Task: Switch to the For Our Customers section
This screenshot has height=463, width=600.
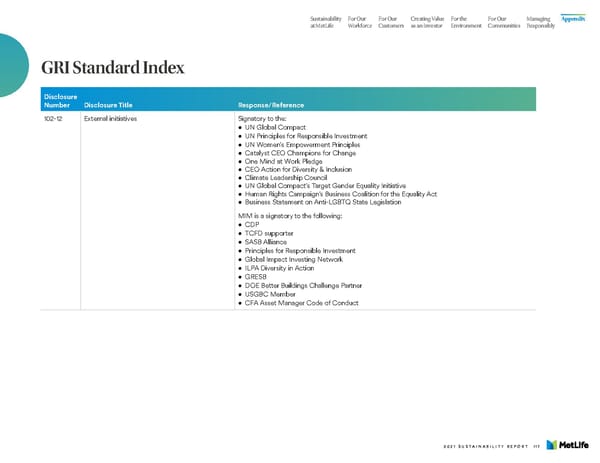Action: pos(391,22)
